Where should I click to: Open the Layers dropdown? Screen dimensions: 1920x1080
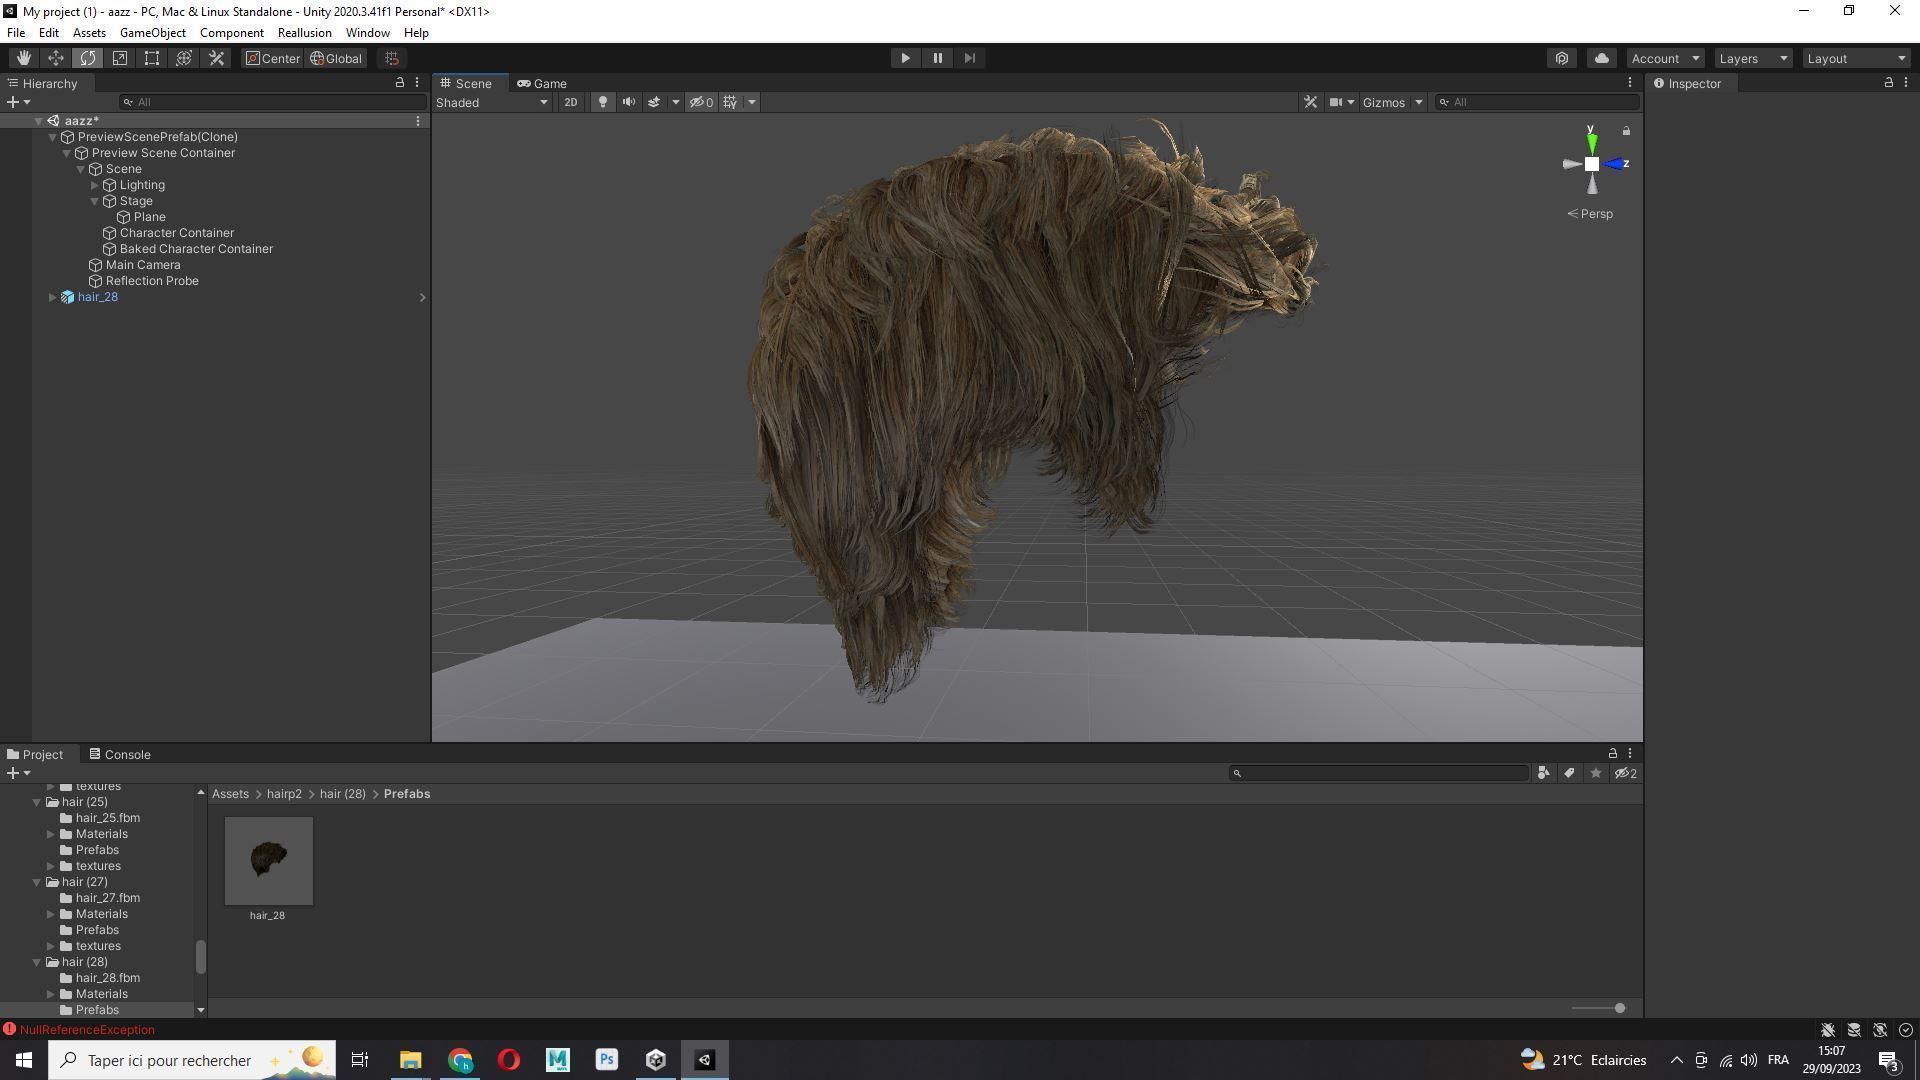(x=1753, y=58)
